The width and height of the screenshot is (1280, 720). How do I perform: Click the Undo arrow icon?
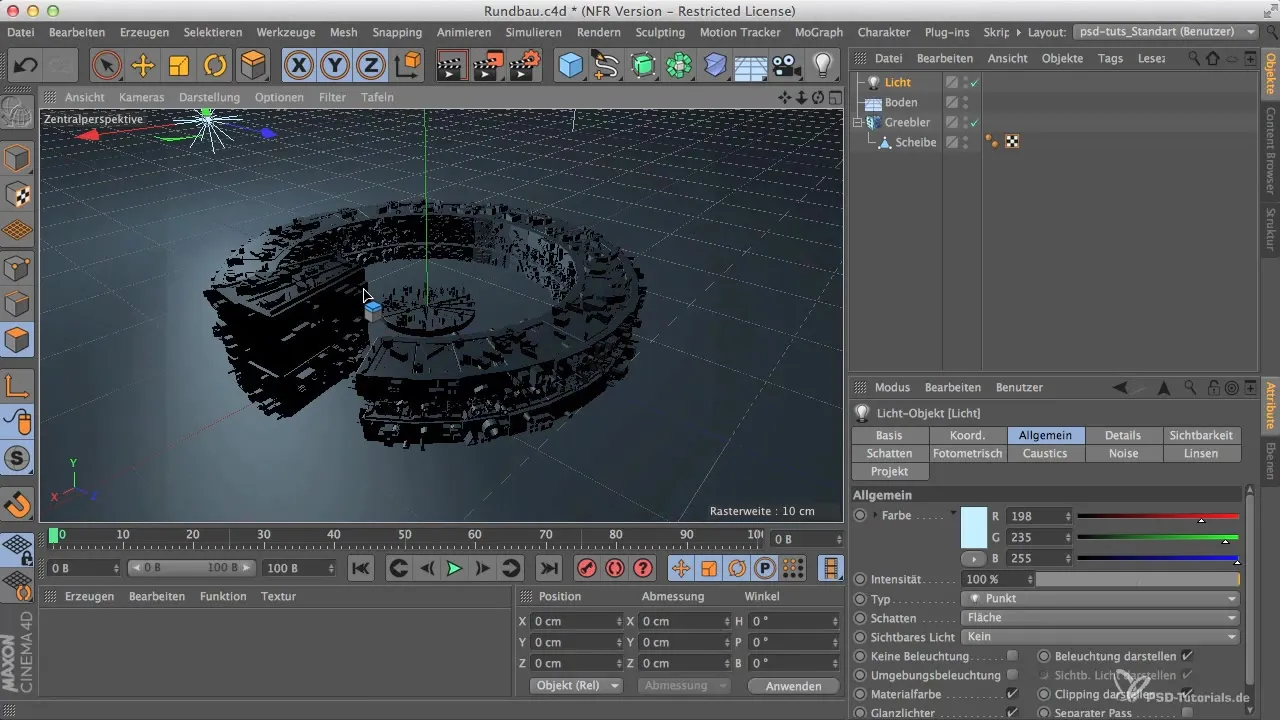(26, 66)
